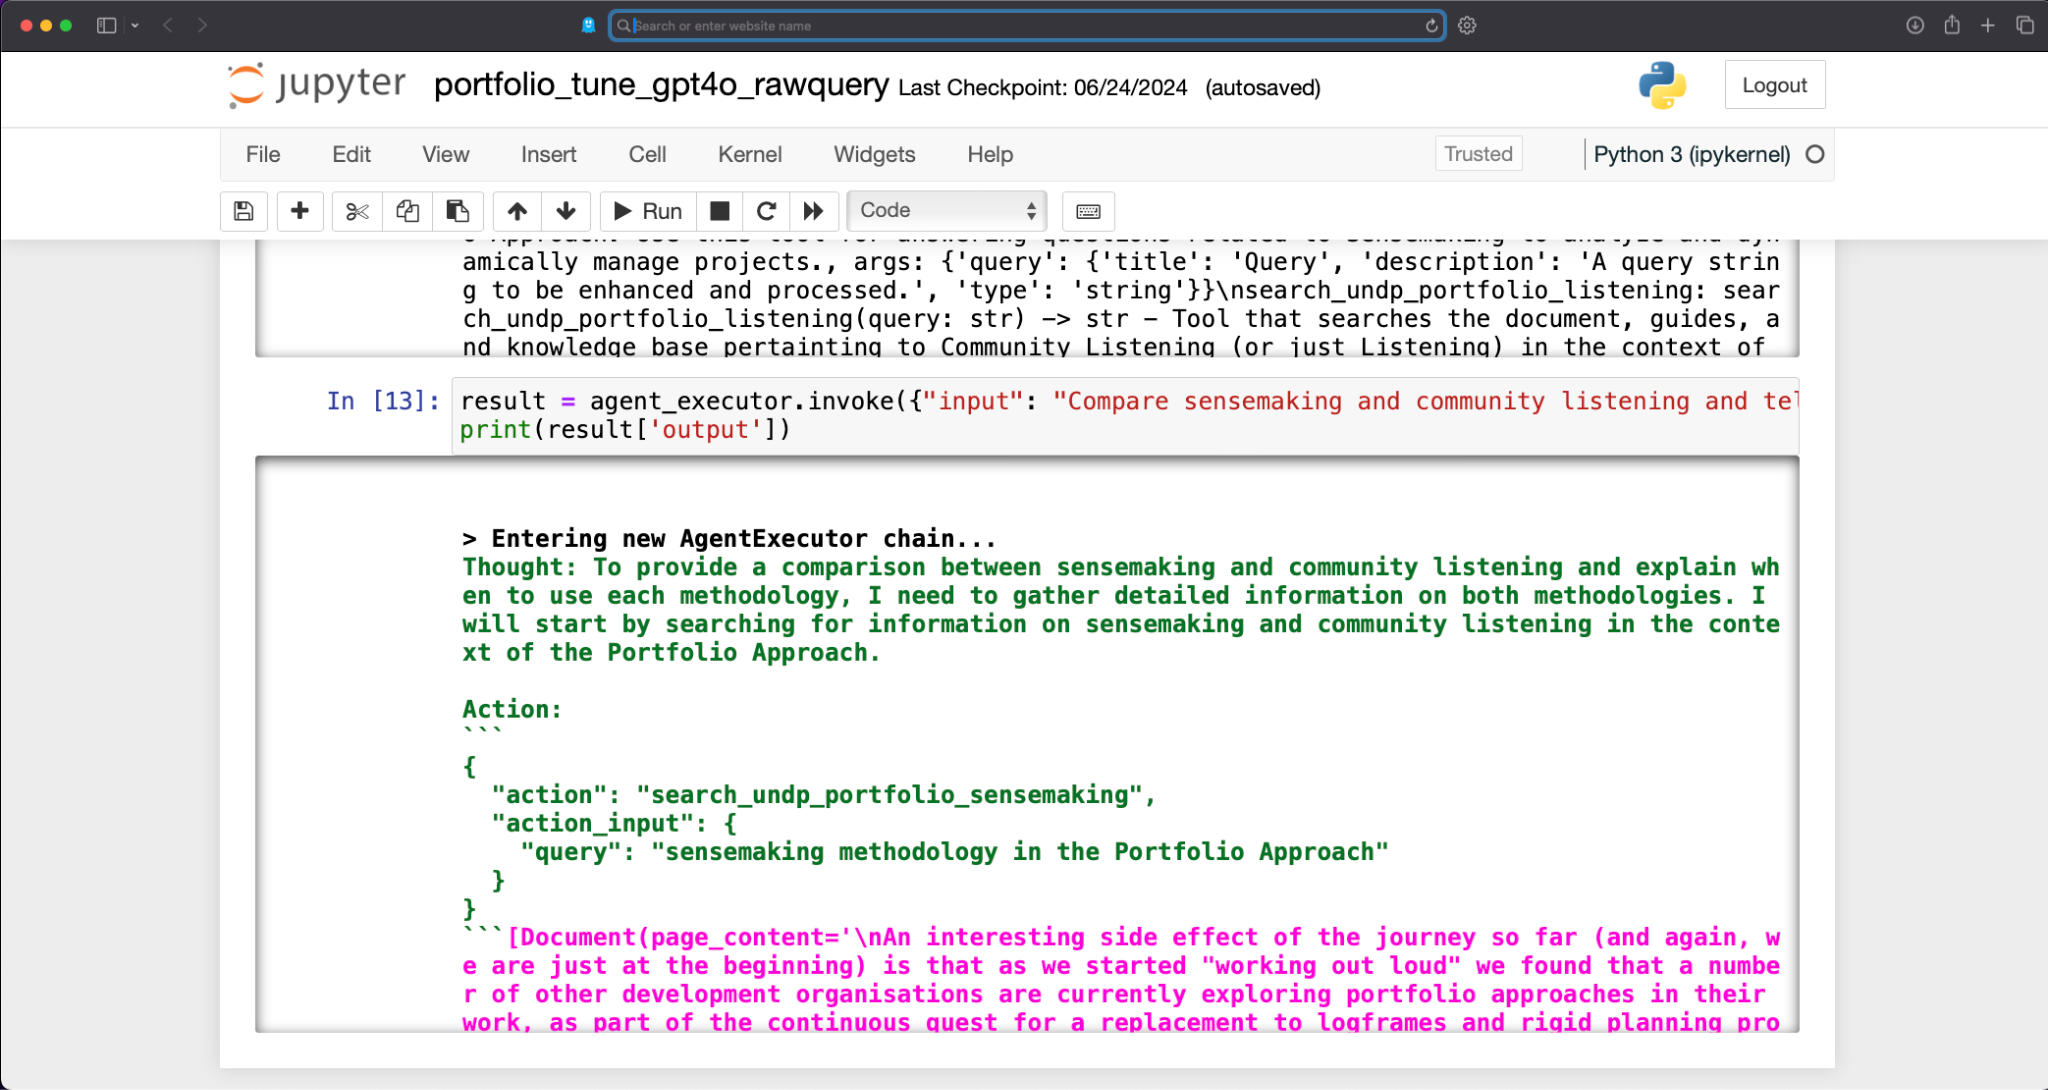This screenshot has width=2048, height=1090.
Task: Insert a cell below with the plus icon
Action: [x=299, y=211]
